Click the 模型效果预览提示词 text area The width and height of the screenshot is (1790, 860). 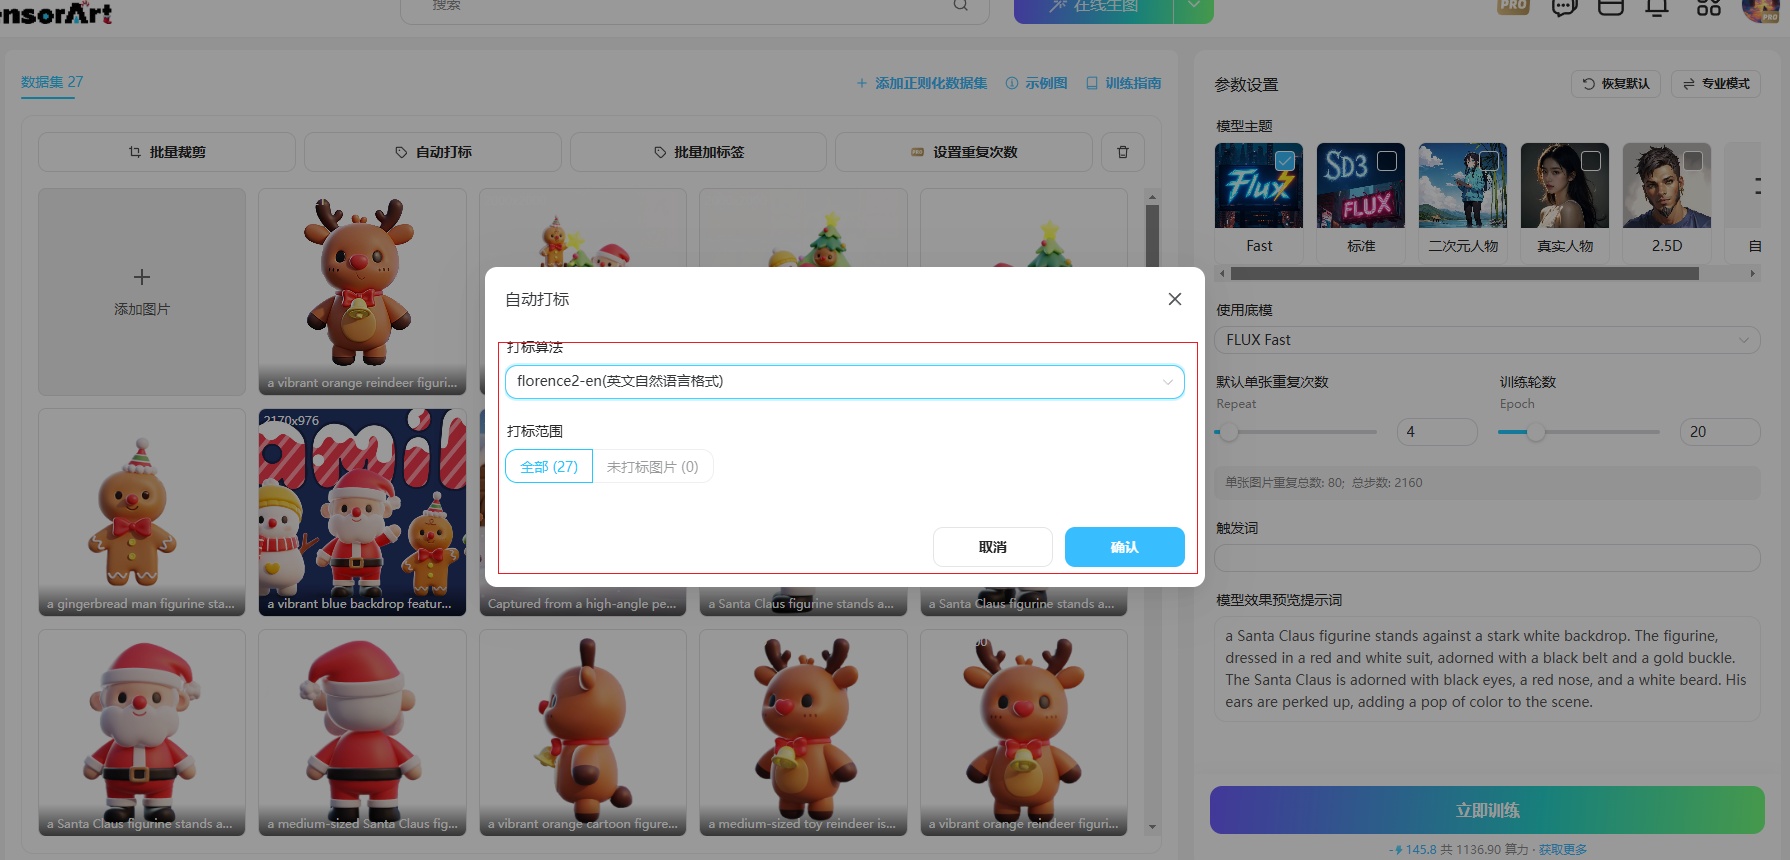pos(1487,669)
